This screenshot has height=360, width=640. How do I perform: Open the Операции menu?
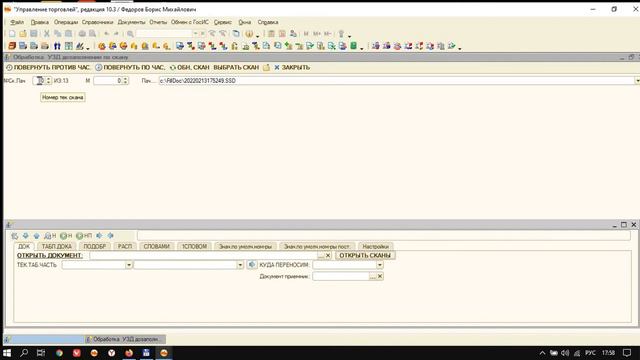click(x=66, y=22)
